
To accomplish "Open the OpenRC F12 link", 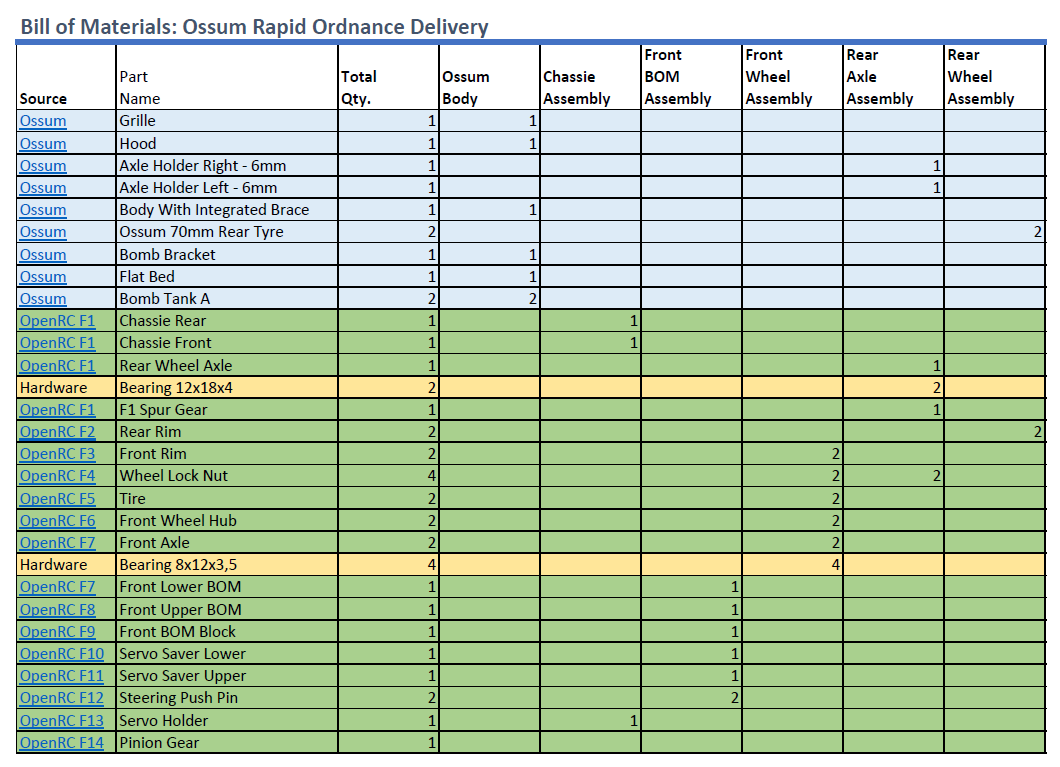I will coord(62,698).
